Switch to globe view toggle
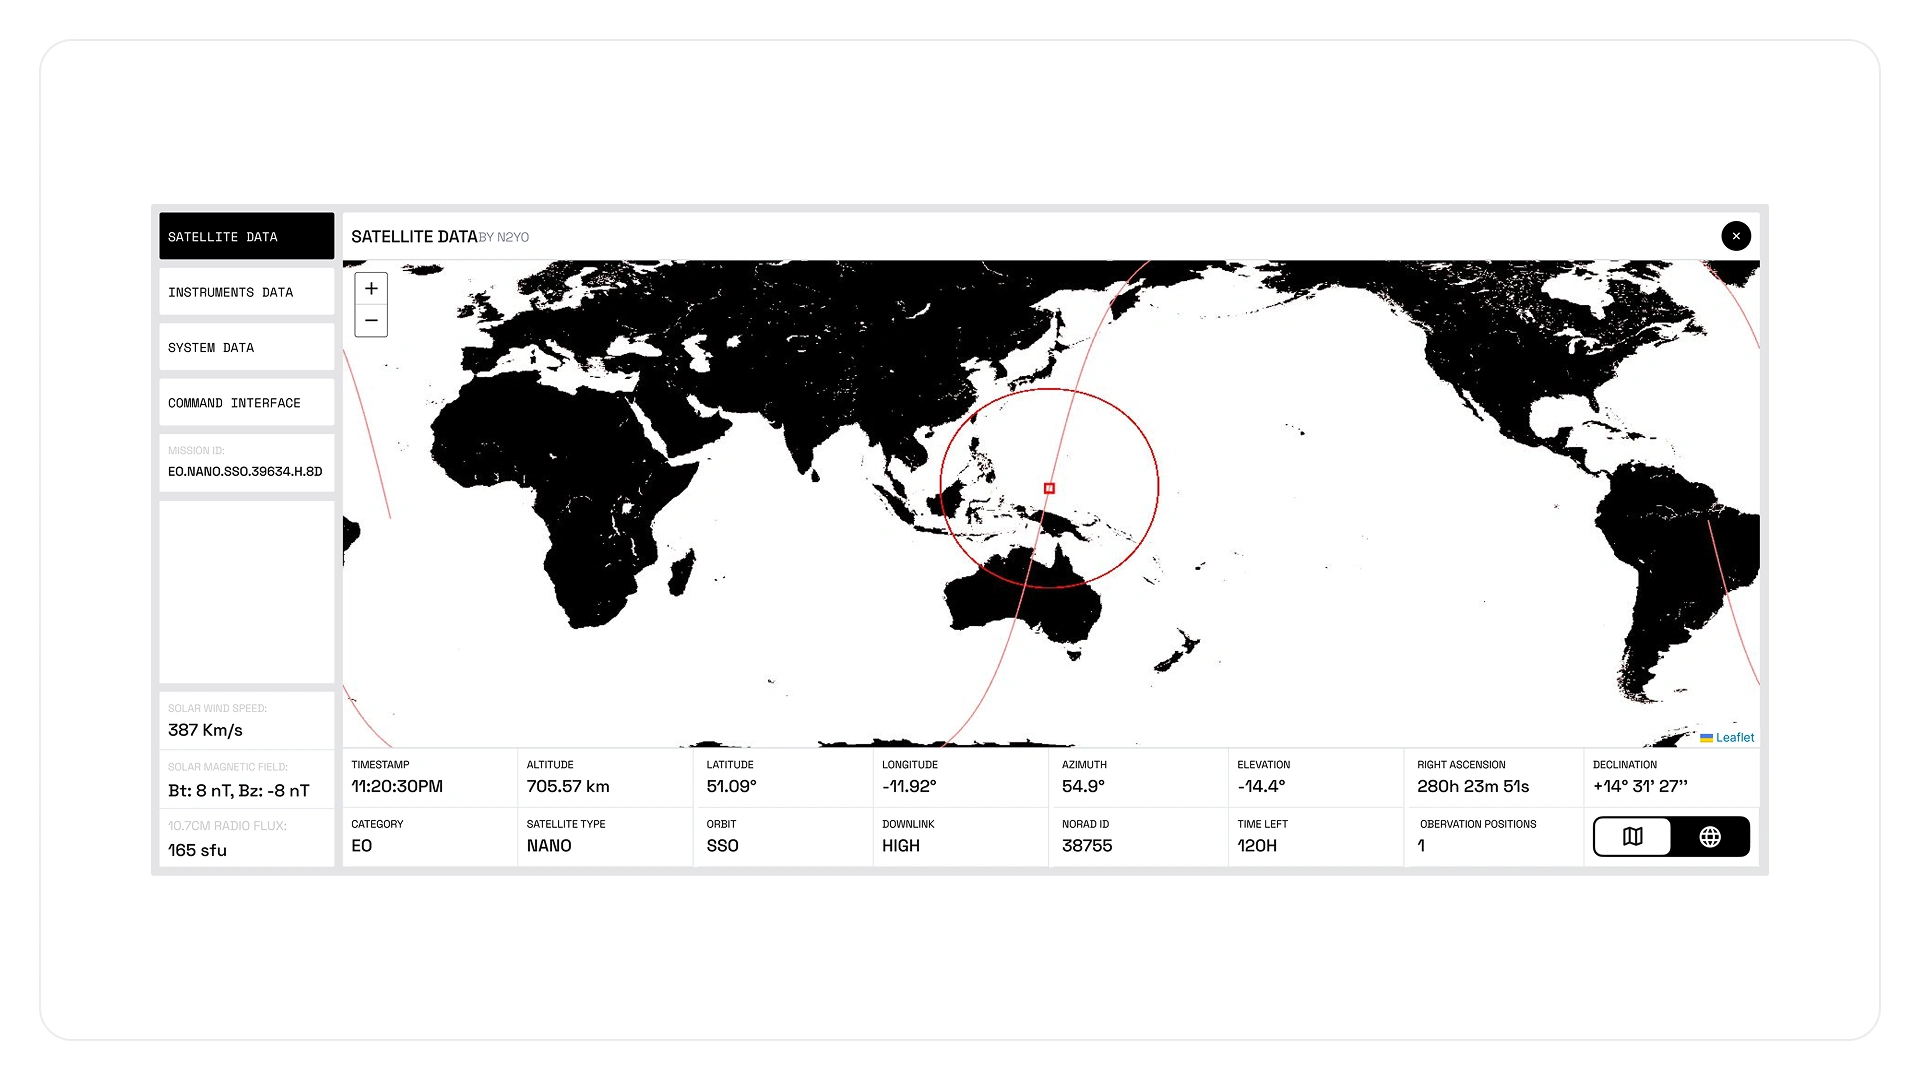1920x1080 pixels. click(1710, 837)
